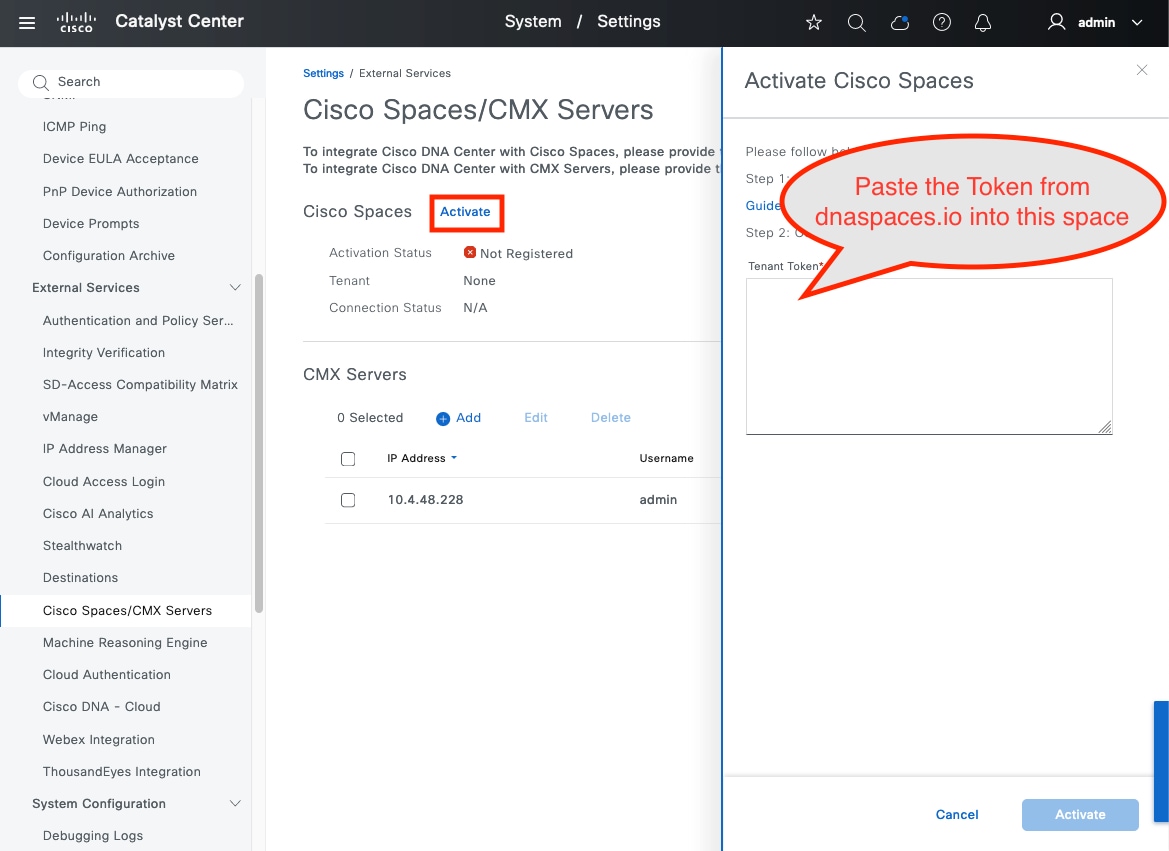Open Stealthwatch settings
This screenshot has height=851, width=1169.
[x=82, y=546]
